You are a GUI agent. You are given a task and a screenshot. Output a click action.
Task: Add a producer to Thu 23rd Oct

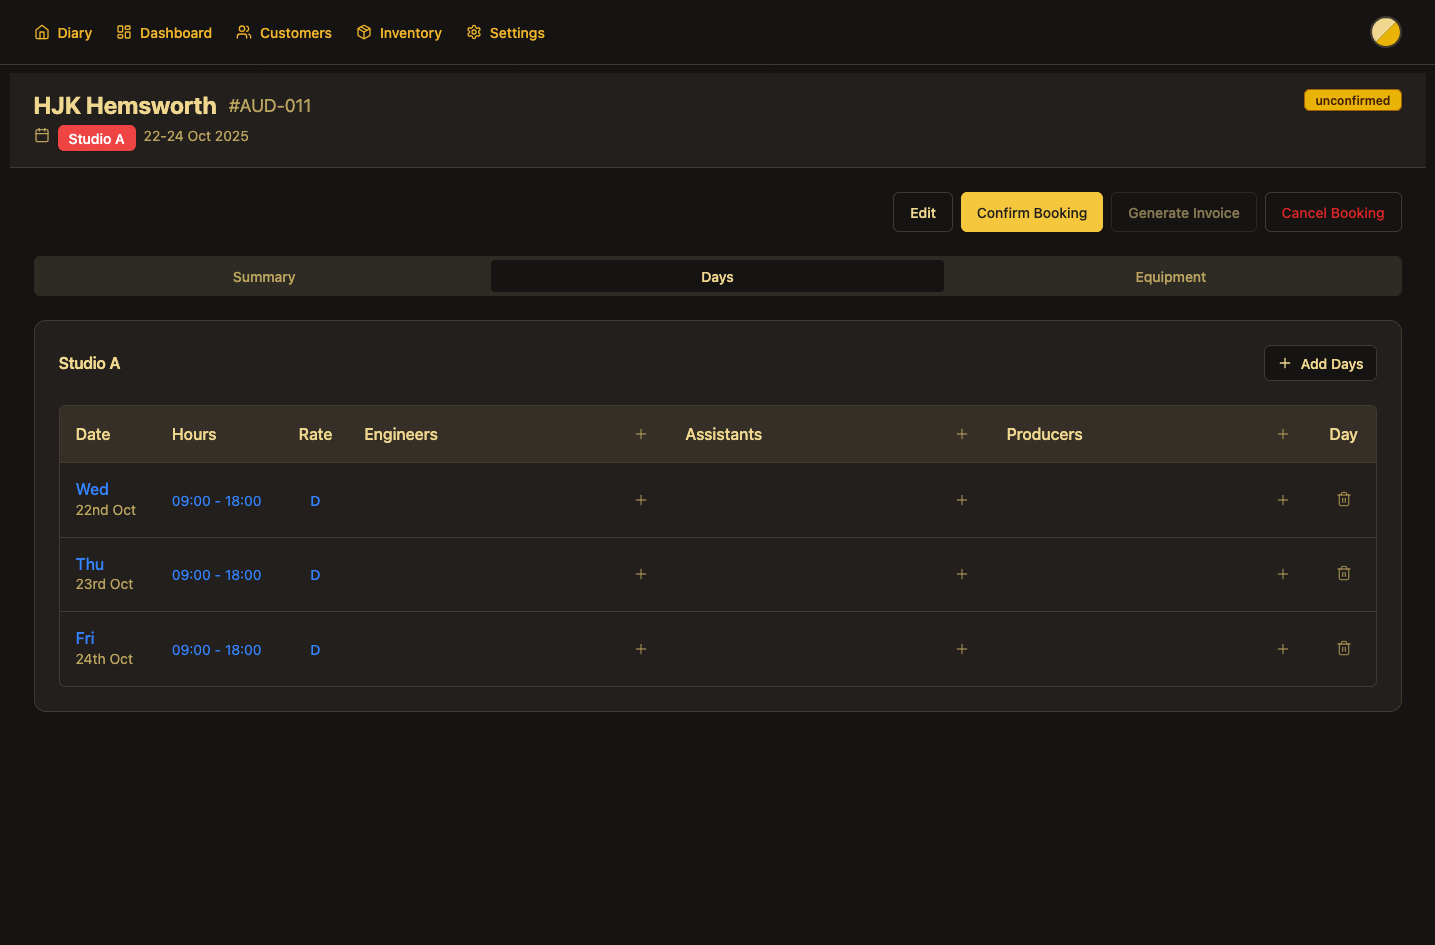tap(1282, 574)
